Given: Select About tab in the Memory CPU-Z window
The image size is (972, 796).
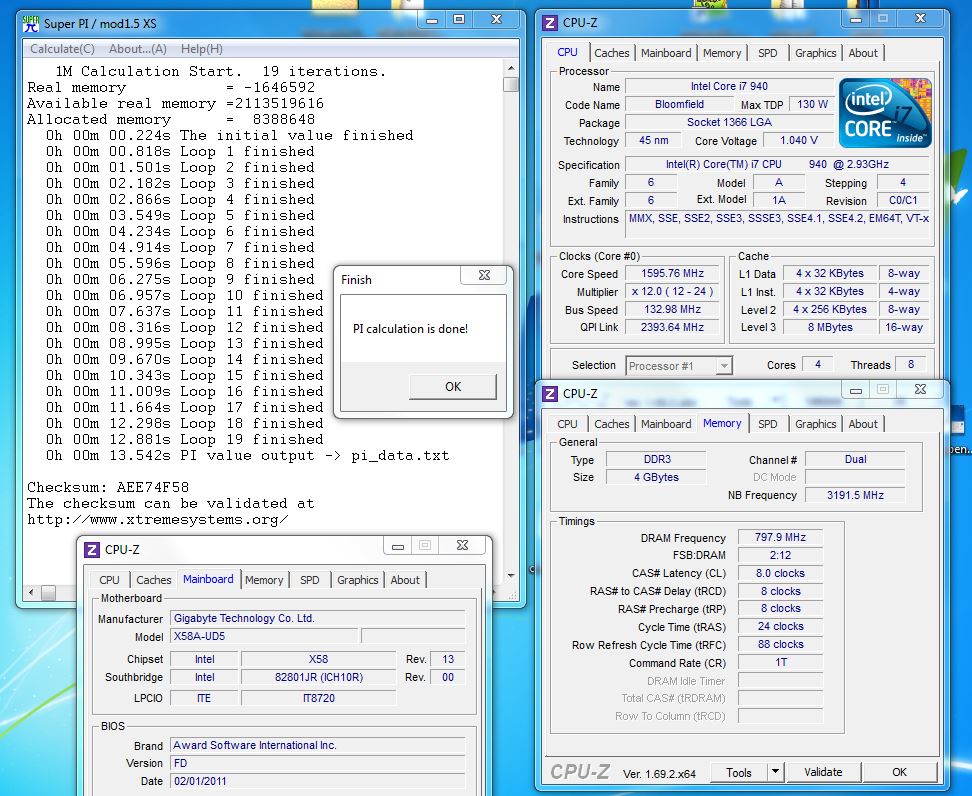Looking at the screenshot, I should 863,424.
